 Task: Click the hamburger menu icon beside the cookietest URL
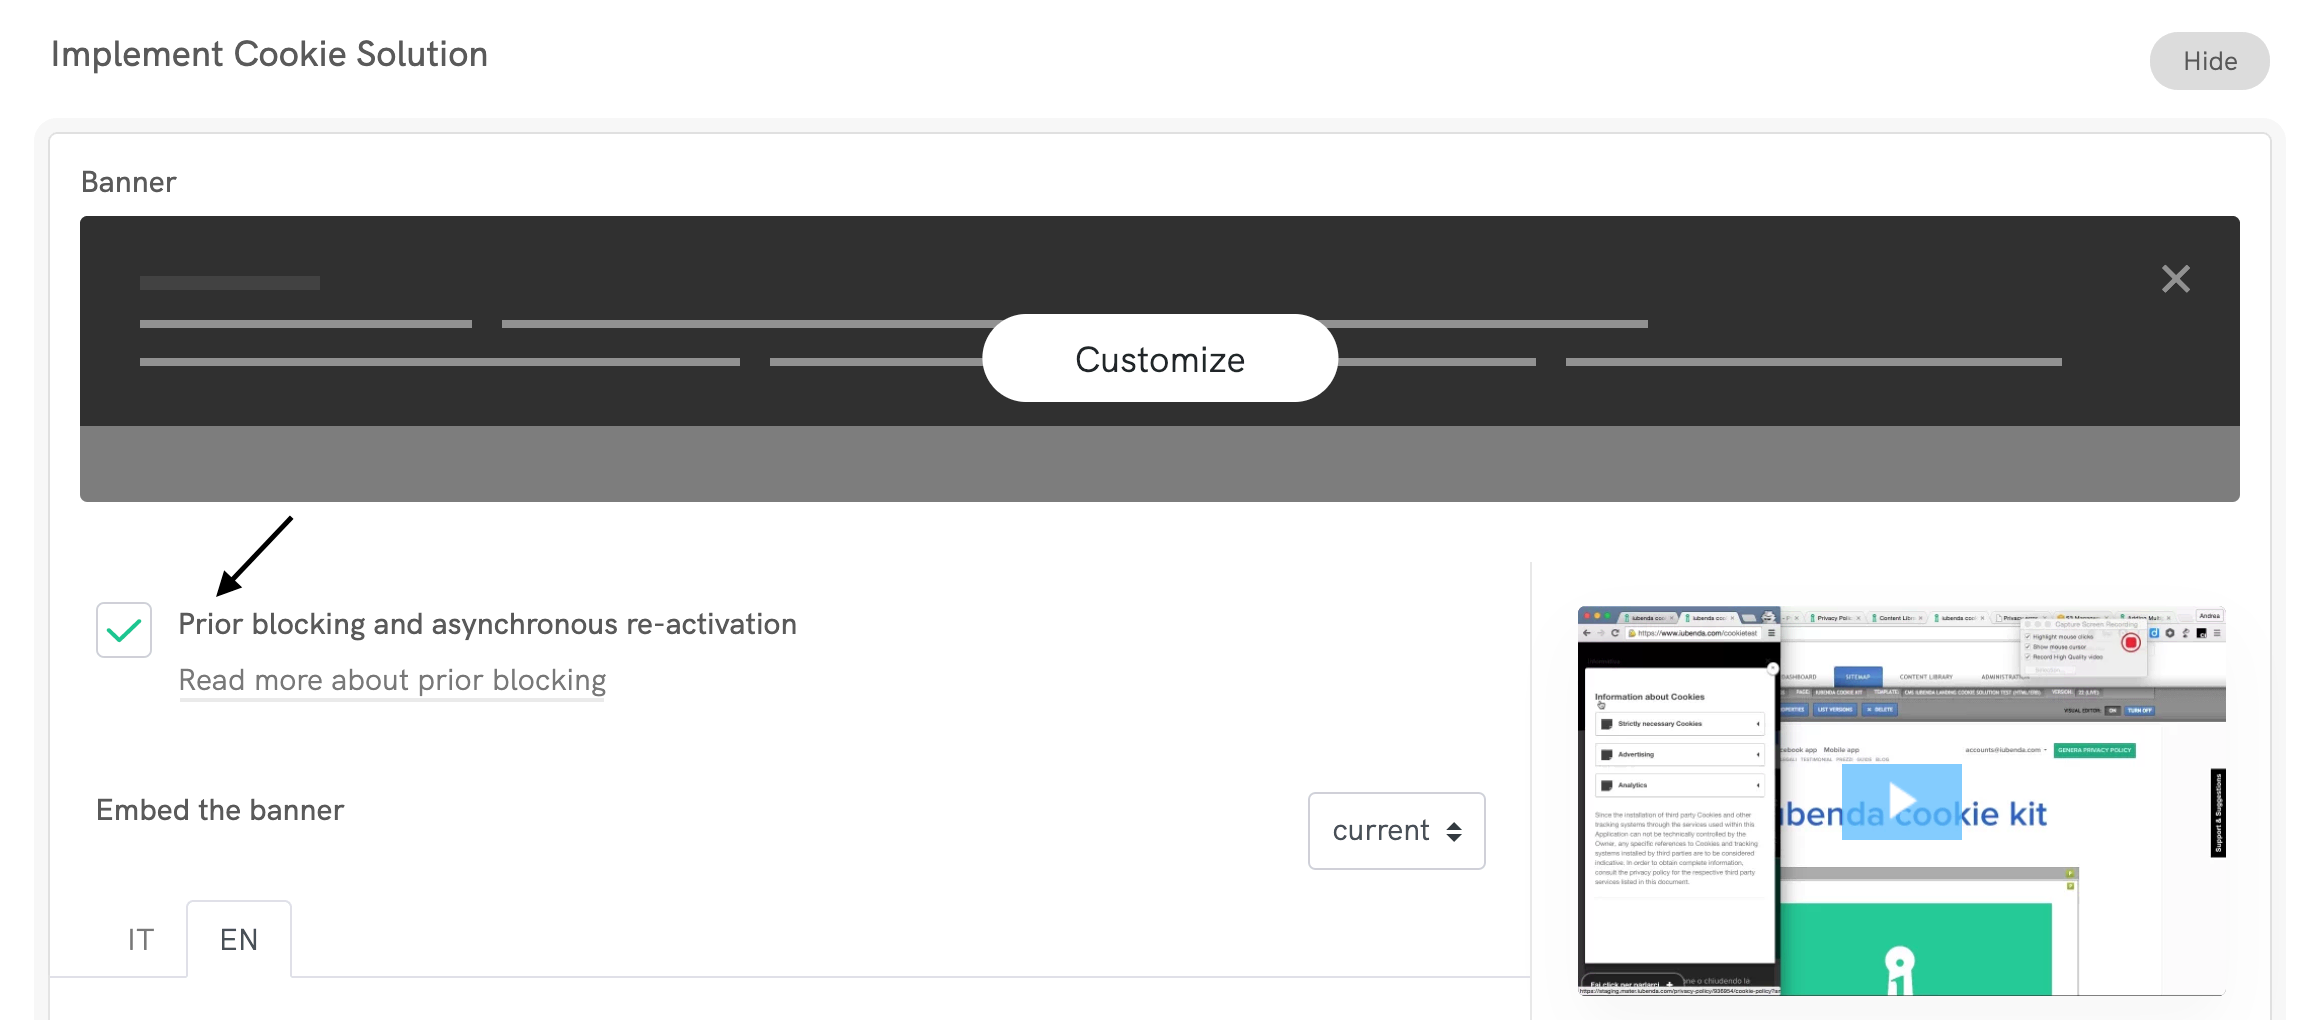coord(1771,633)
